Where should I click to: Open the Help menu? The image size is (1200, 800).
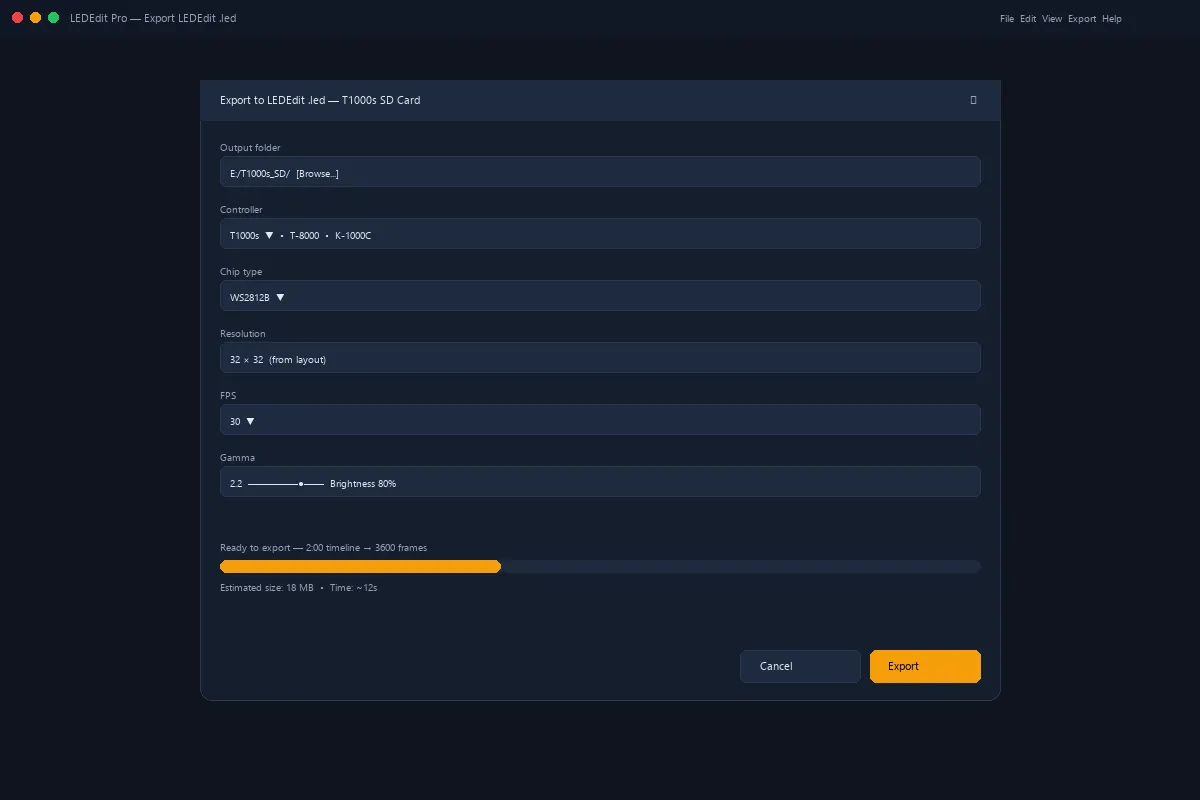(x=1112, y=19)
